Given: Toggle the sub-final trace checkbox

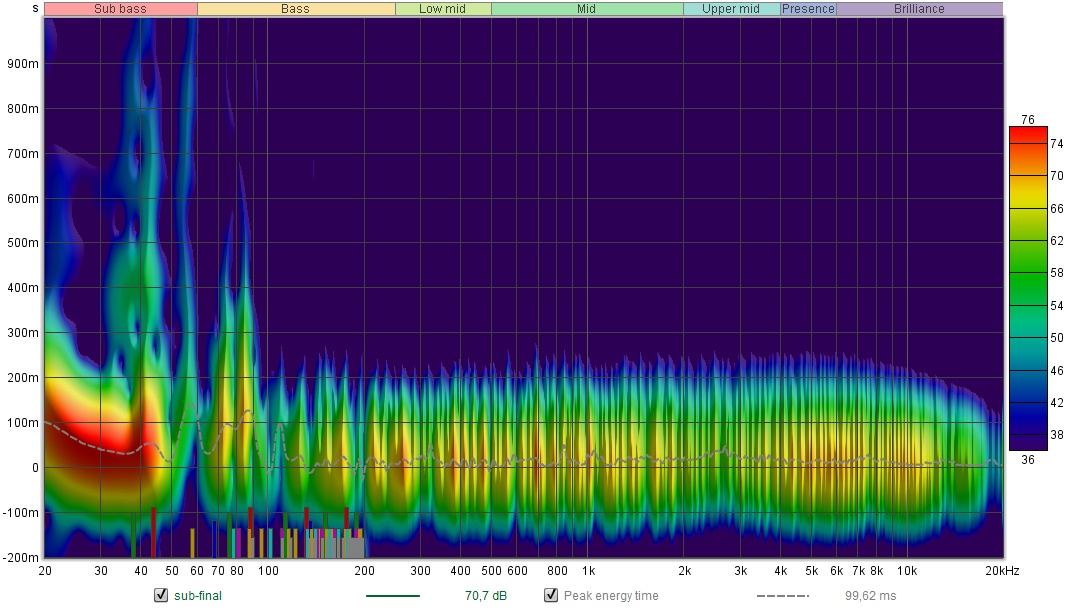Looking at the screenshot, I should pos(160,596).
